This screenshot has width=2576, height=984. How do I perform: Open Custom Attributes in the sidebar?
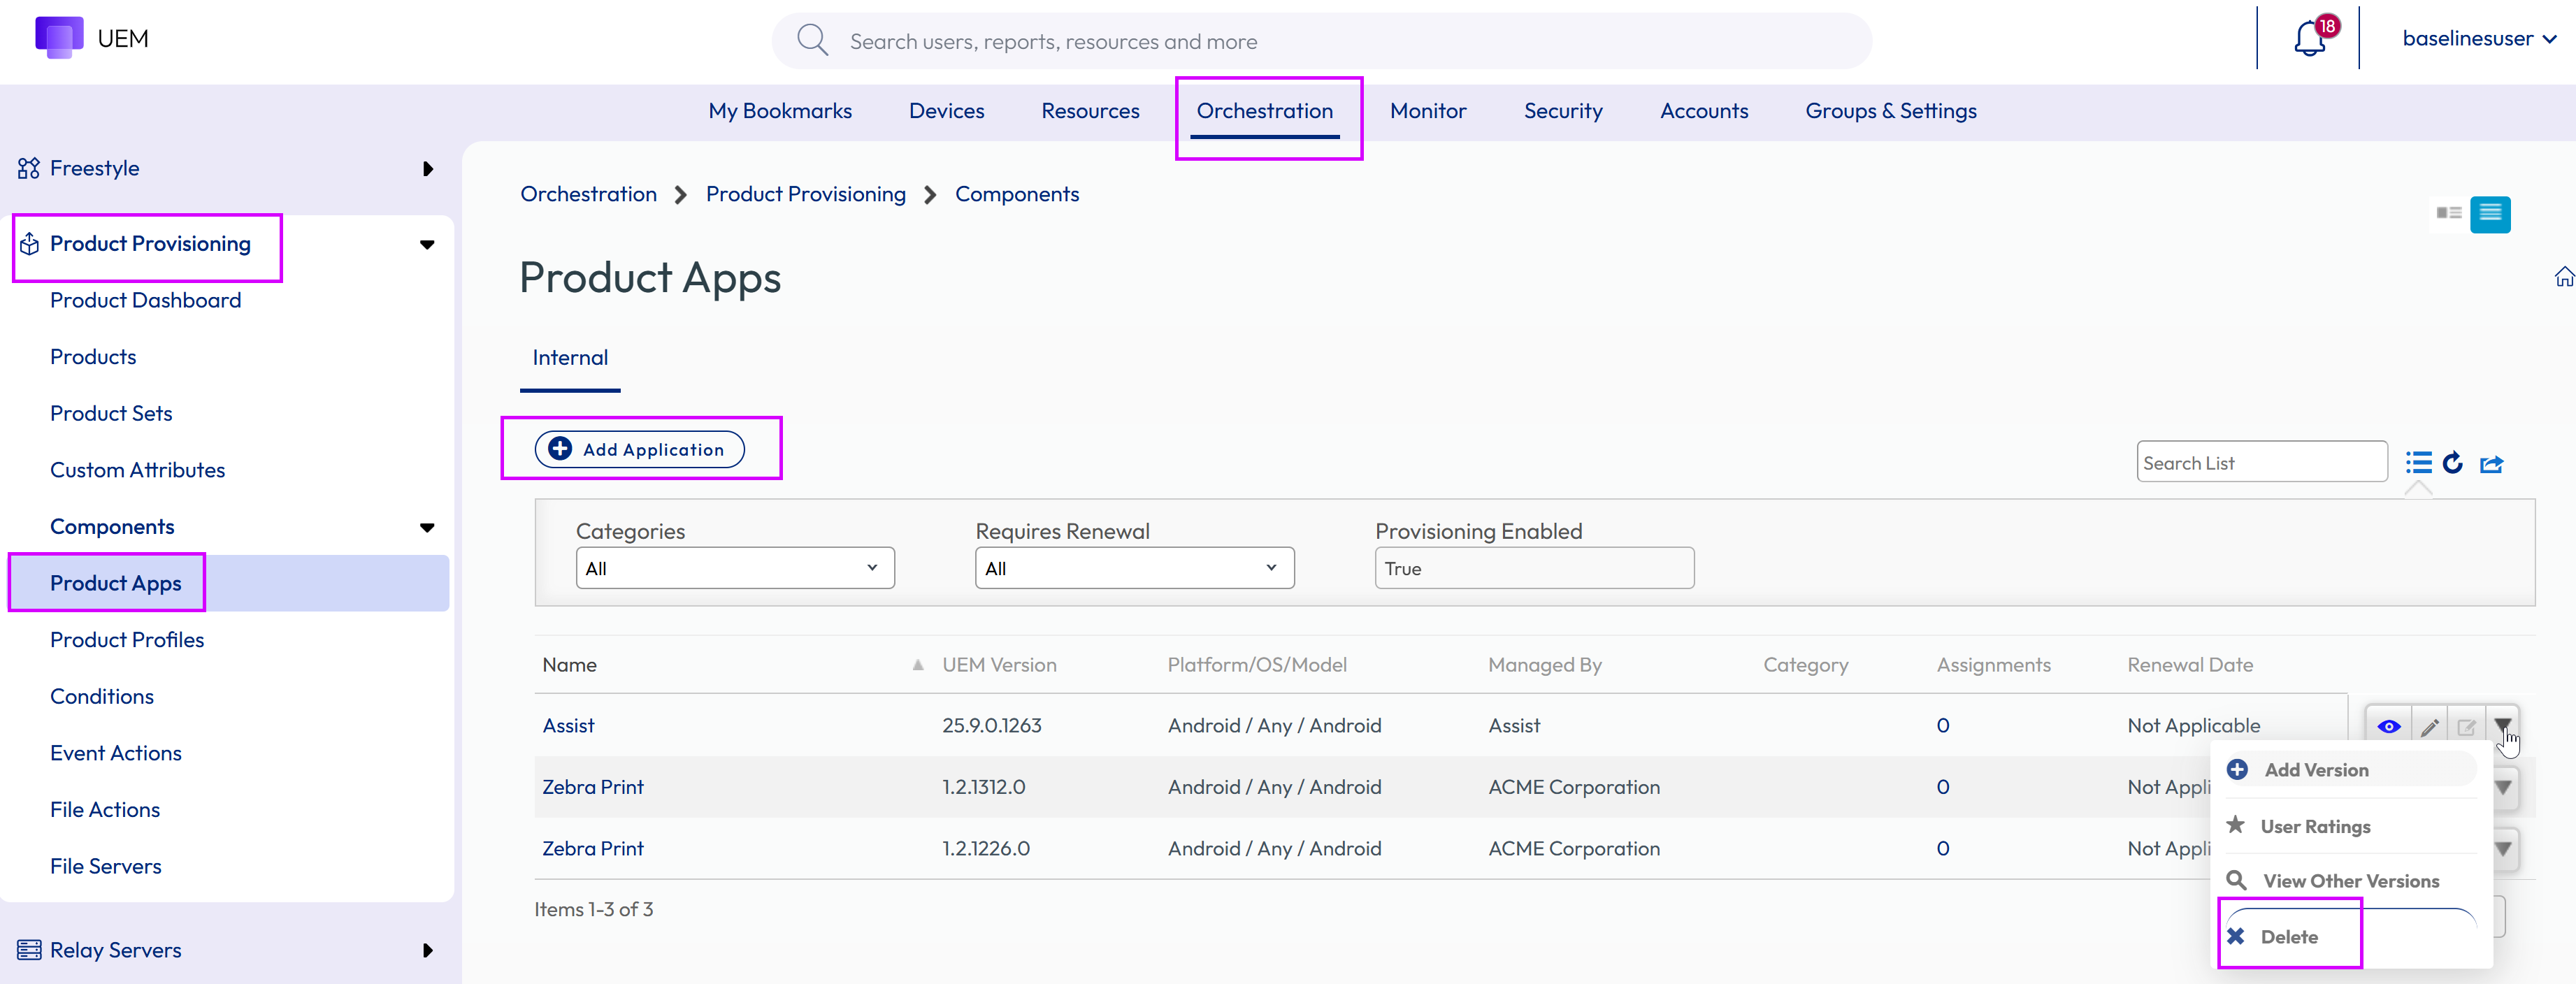pyautogui.click(x=138, y=470)
